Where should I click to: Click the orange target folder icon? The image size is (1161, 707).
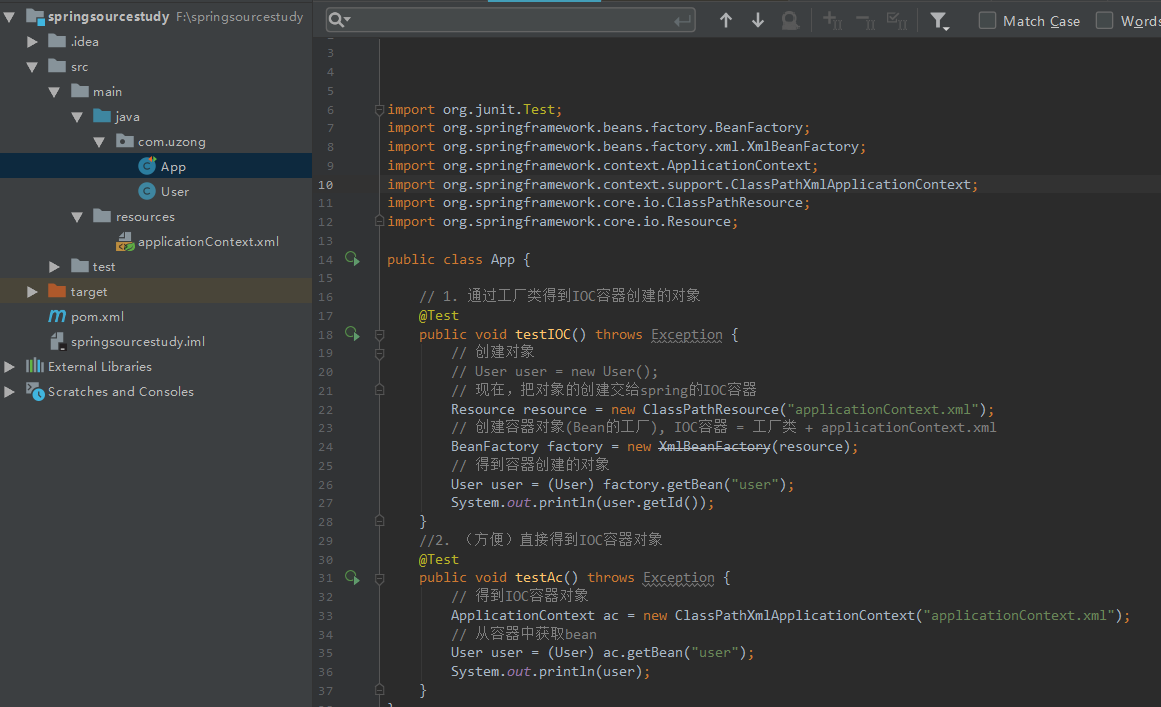click(x=57, y=291)
